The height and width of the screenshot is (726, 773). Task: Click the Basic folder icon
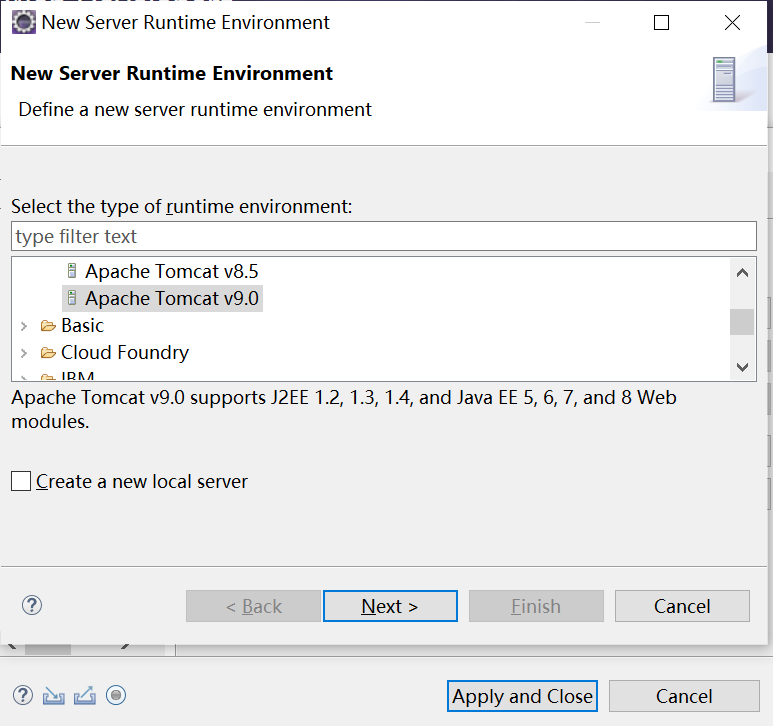point(48,326)
